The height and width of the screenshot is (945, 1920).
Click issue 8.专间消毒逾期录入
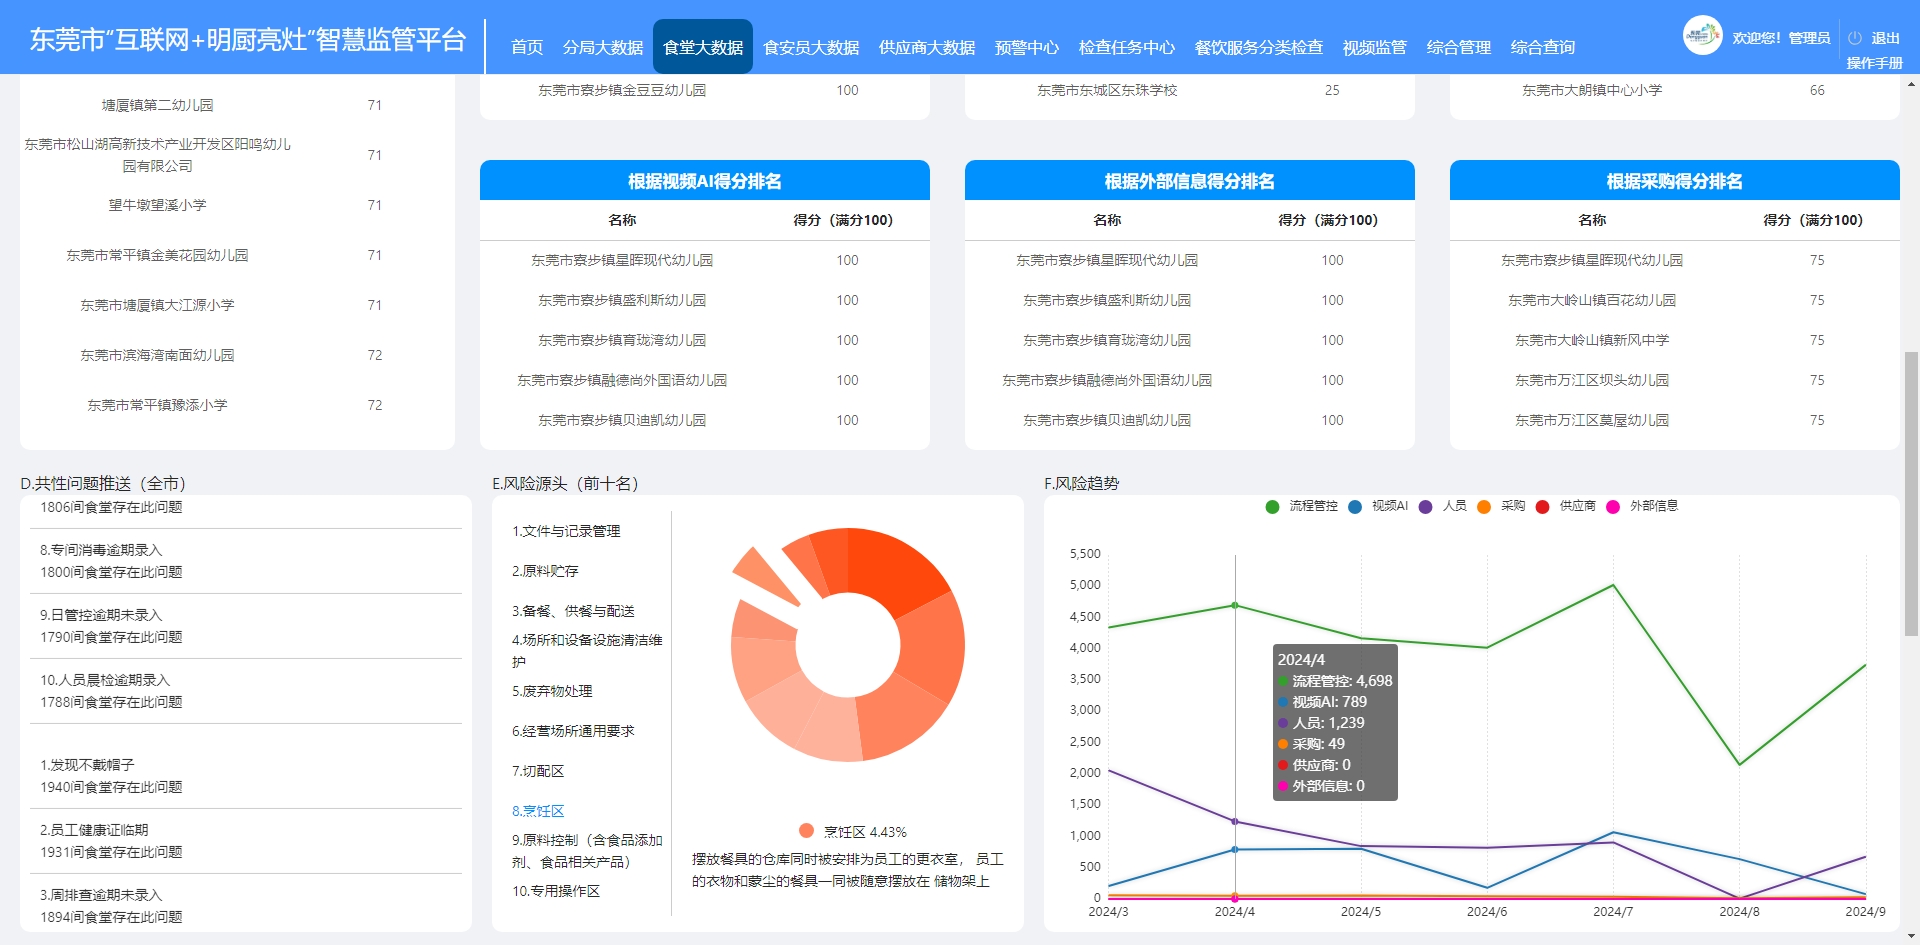[101, 550]
